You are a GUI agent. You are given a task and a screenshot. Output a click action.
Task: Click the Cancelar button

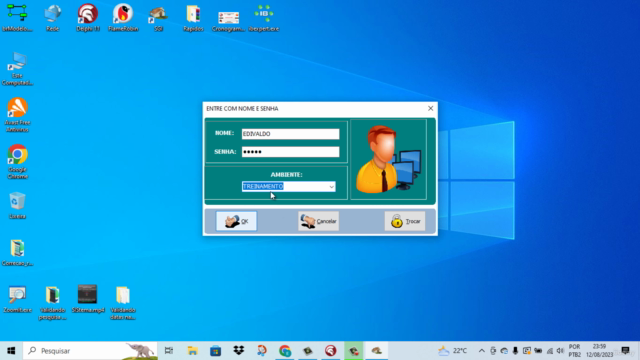(318, 221)
